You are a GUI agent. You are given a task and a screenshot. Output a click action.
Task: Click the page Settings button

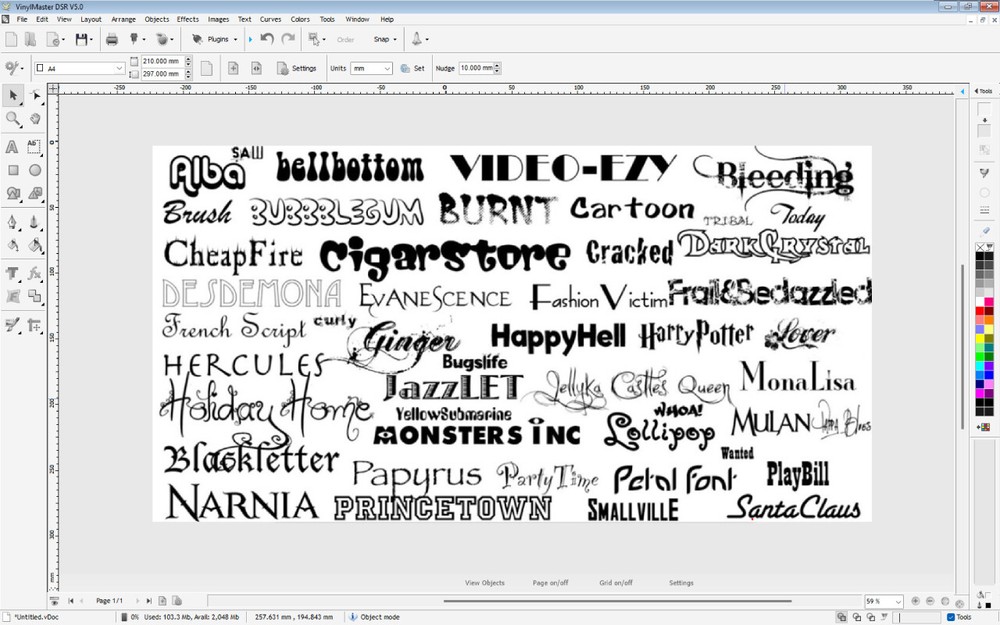pyautogui.click(x=297, y=68)
